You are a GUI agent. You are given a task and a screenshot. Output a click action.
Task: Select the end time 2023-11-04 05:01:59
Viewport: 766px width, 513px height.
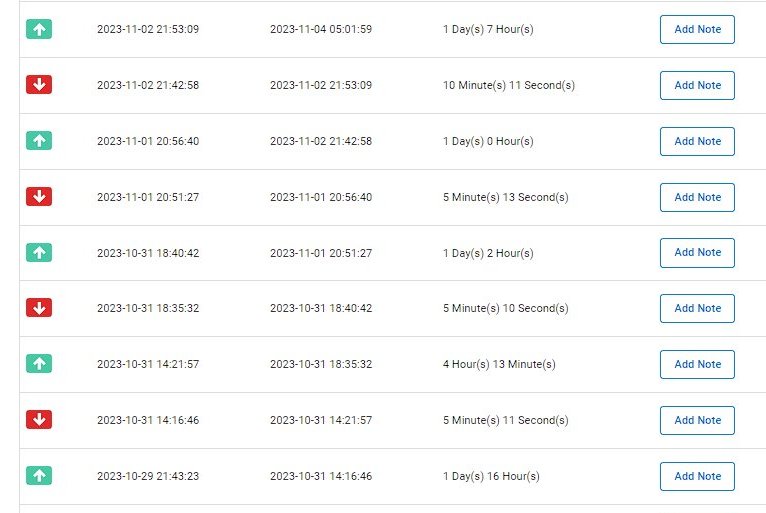[321, 29]
